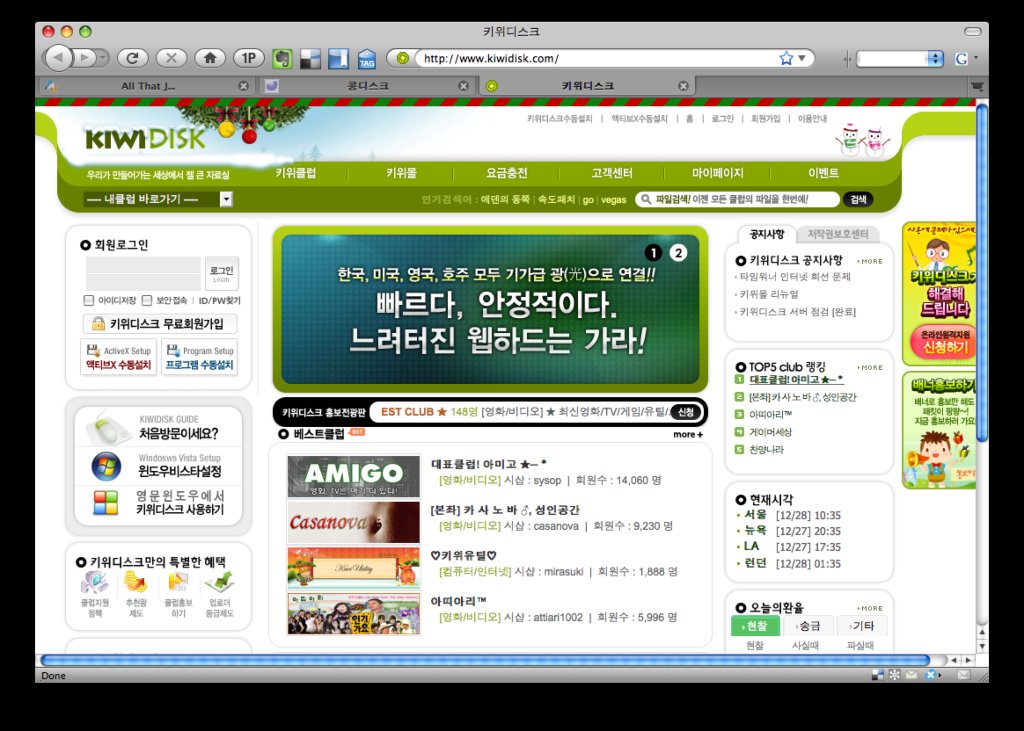Expand the Google search engine menu arrow

[x=976, y=58]
